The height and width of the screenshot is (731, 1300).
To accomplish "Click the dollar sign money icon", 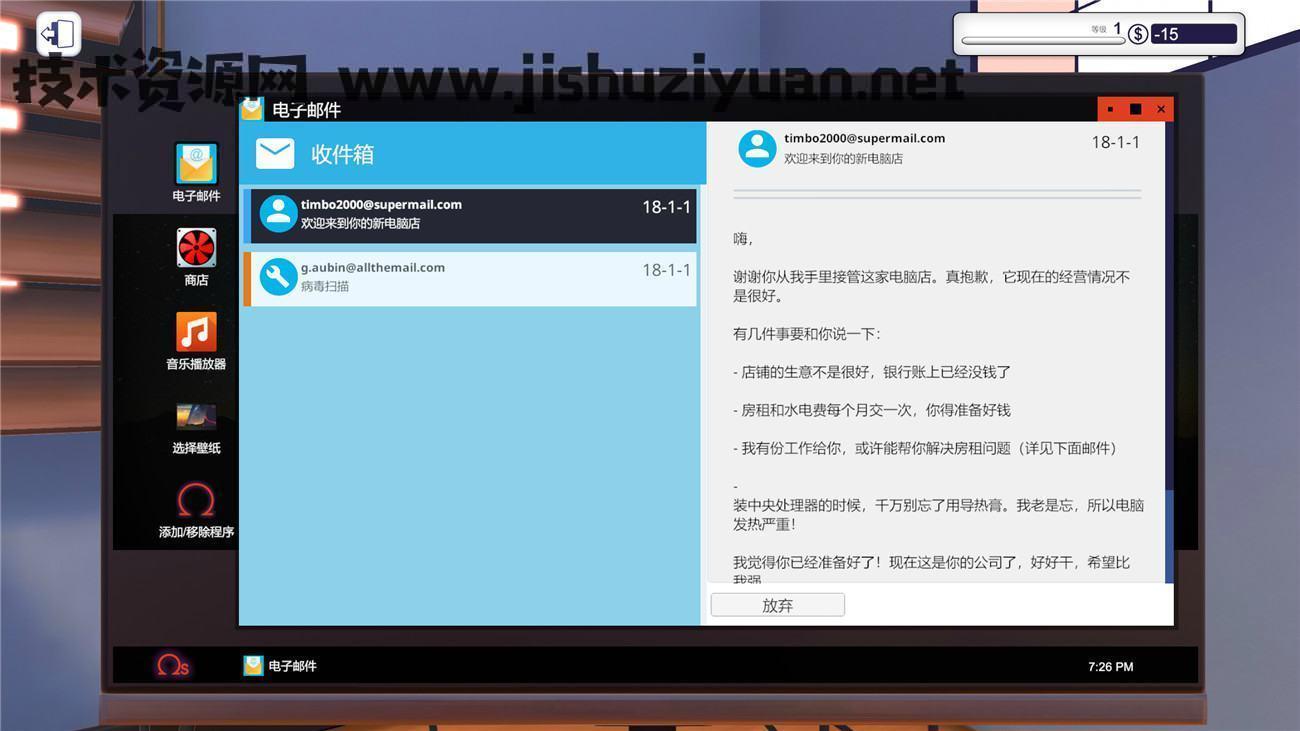I will [1138, 34].
